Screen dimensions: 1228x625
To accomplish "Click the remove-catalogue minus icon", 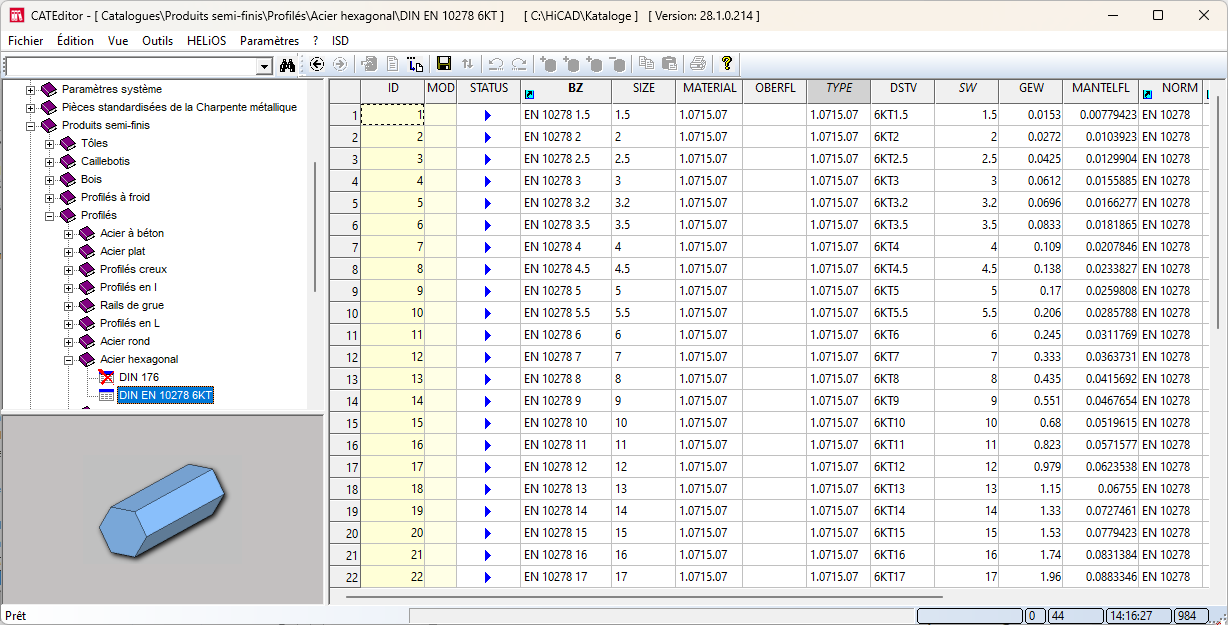I will (x=617, y=64).
